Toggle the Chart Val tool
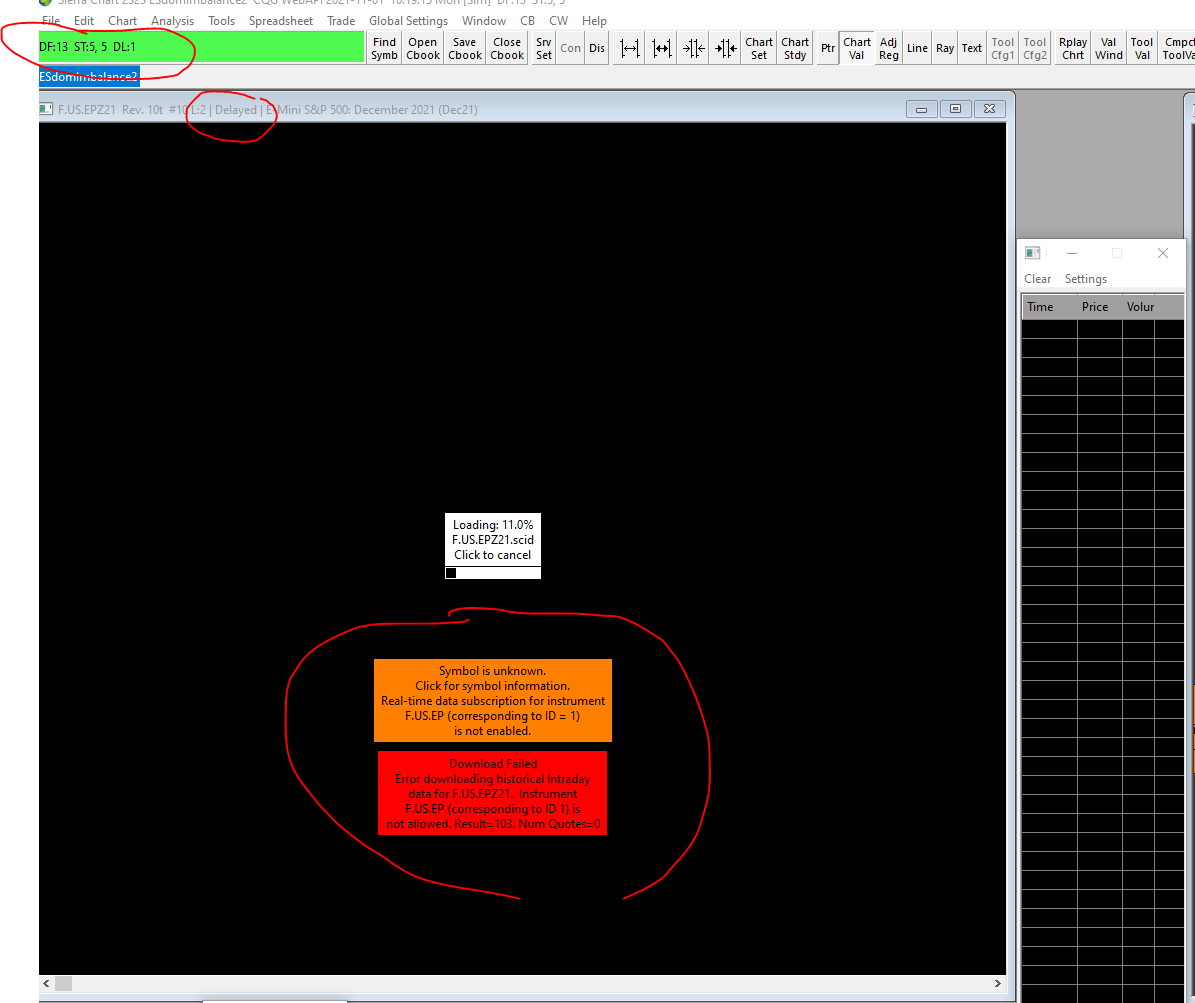 coord(857,48)
